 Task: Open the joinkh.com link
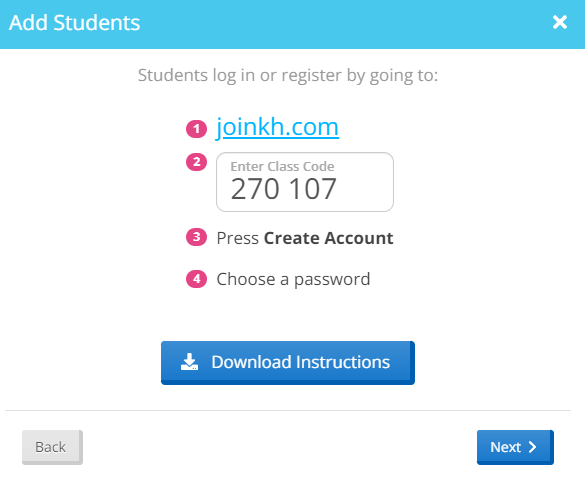(x=277, y=127)
